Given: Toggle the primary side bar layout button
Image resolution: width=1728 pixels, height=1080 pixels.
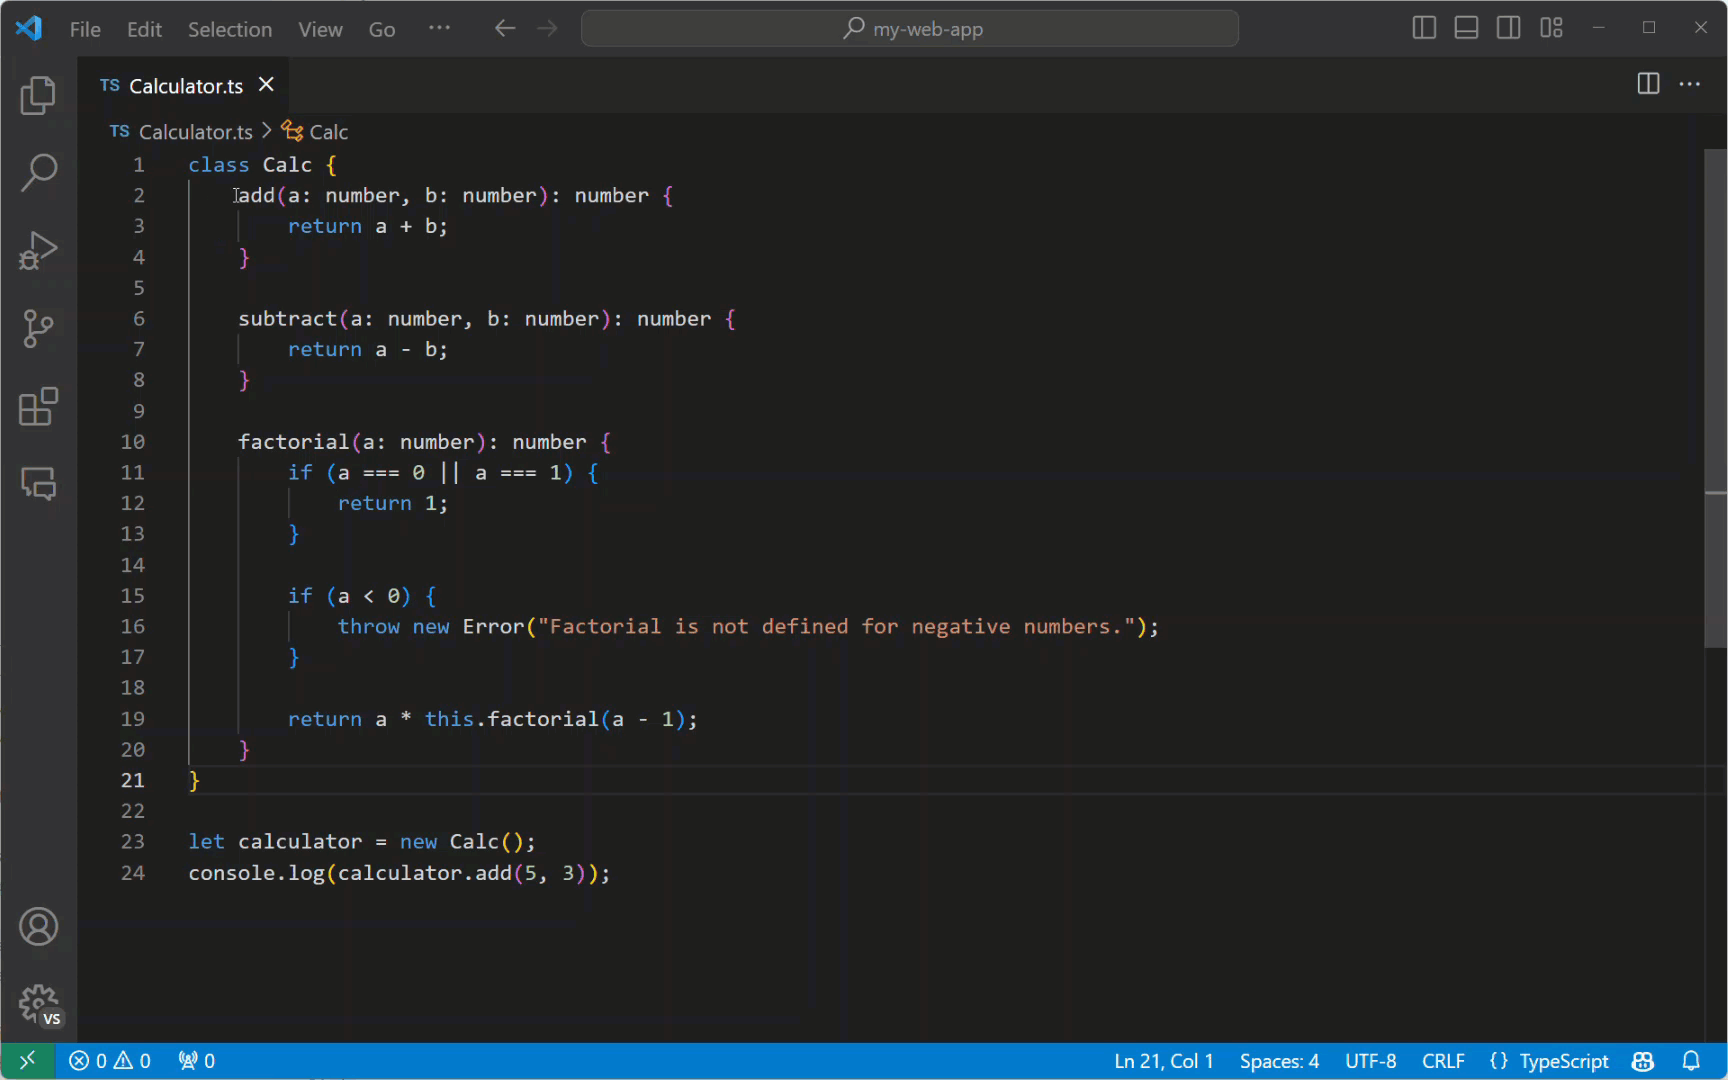Looking at the screenshot, I should [x=1424, y=28].
